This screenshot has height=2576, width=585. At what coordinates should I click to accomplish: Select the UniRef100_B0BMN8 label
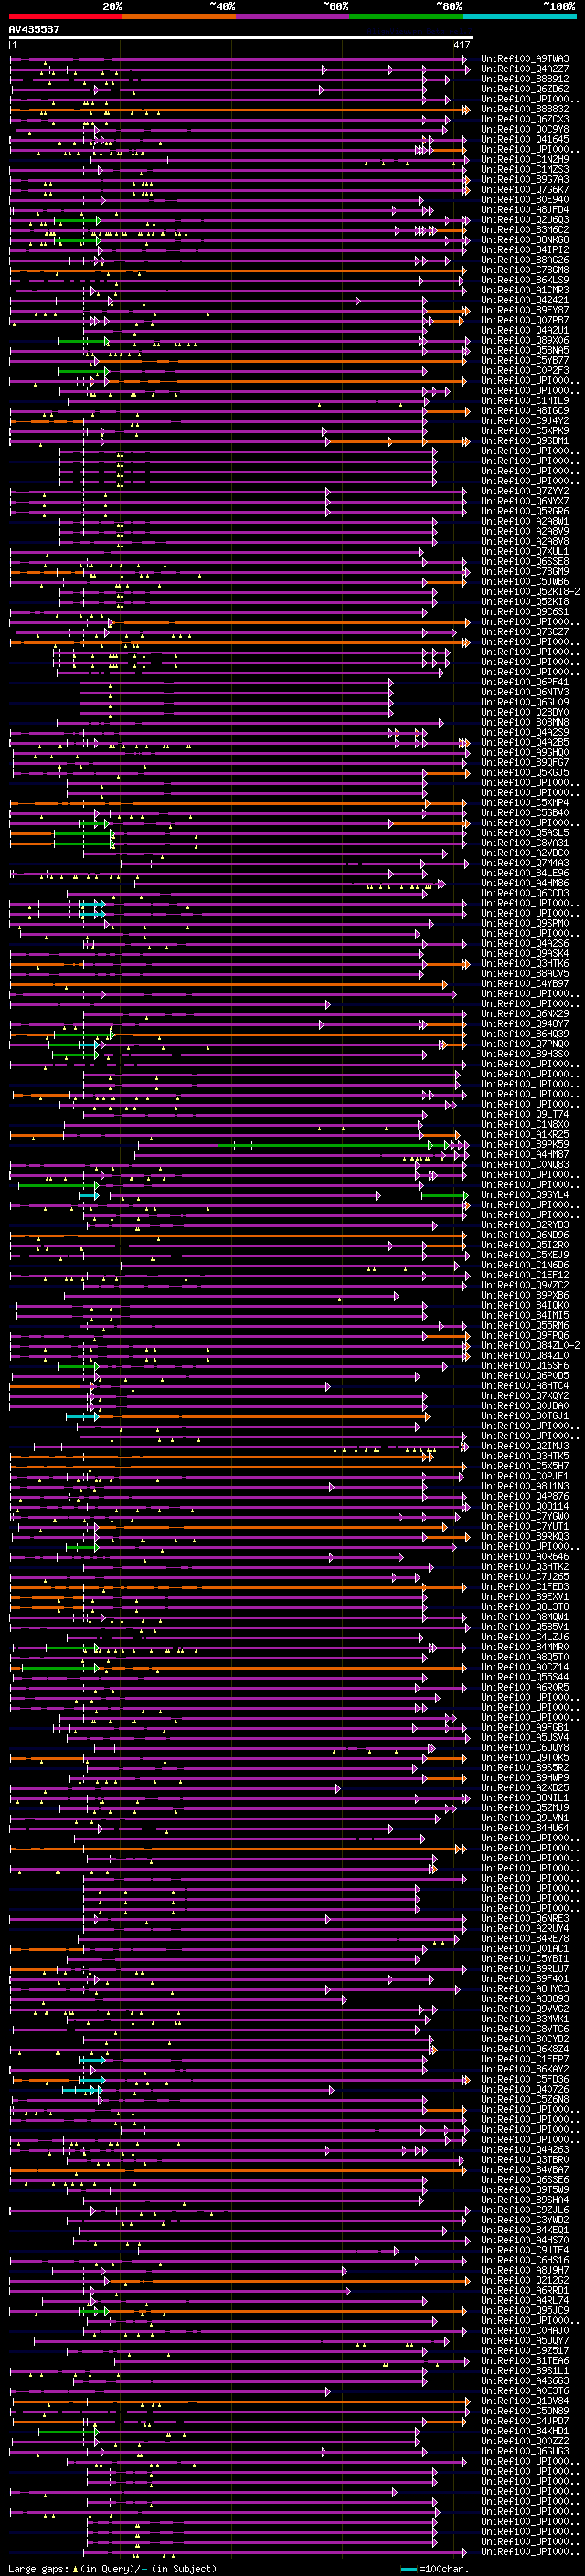525,722
